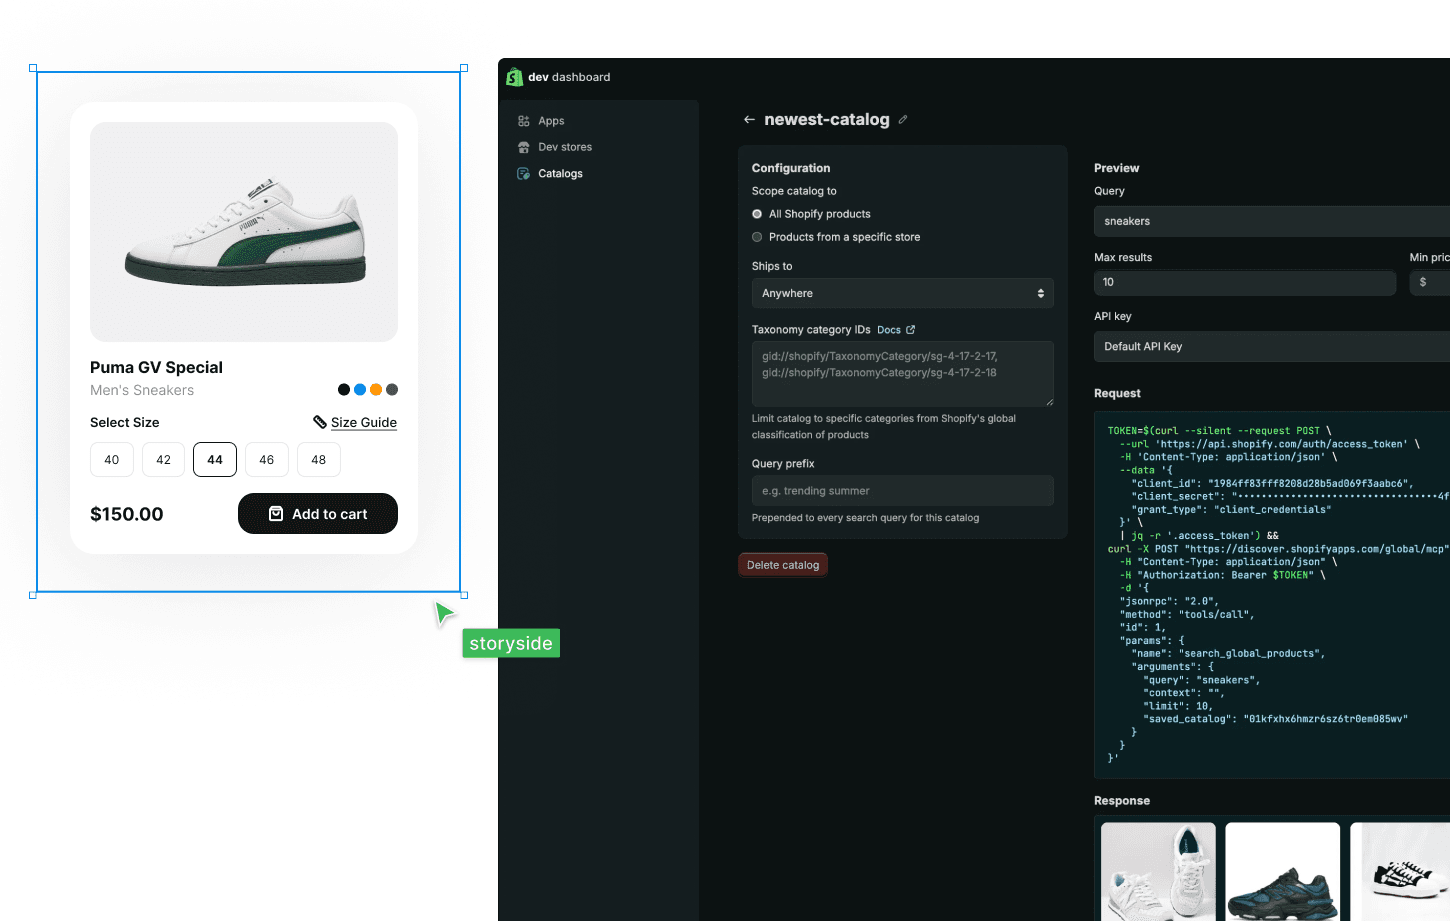Select size 44
1450x921 pixels.
(215, 460)
